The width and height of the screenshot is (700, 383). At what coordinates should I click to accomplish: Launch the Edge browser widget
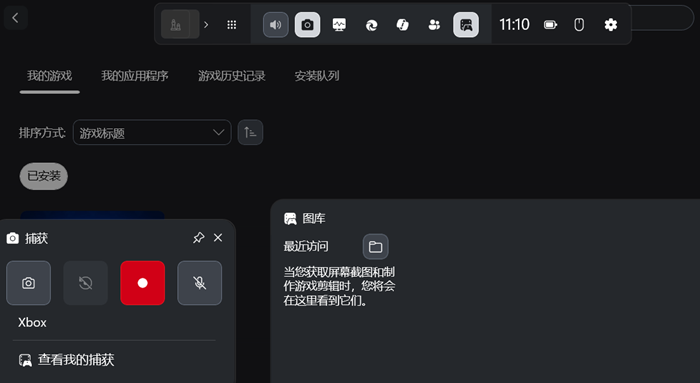pos(371,25)
